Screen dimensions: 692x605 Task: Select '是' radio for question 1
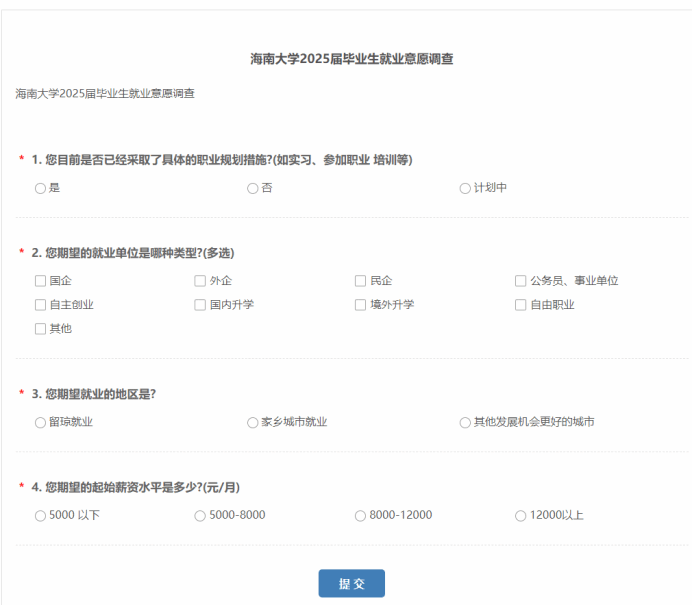(40, 188)
